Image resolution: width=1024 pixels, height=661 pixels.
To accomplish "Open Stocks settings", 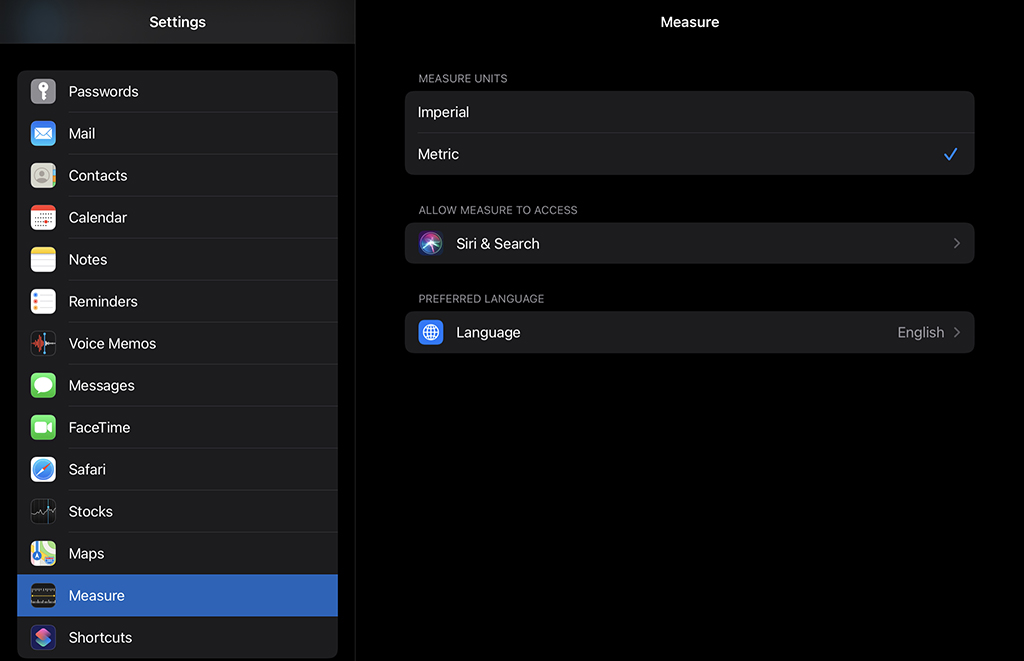I will tap(178, 511).
